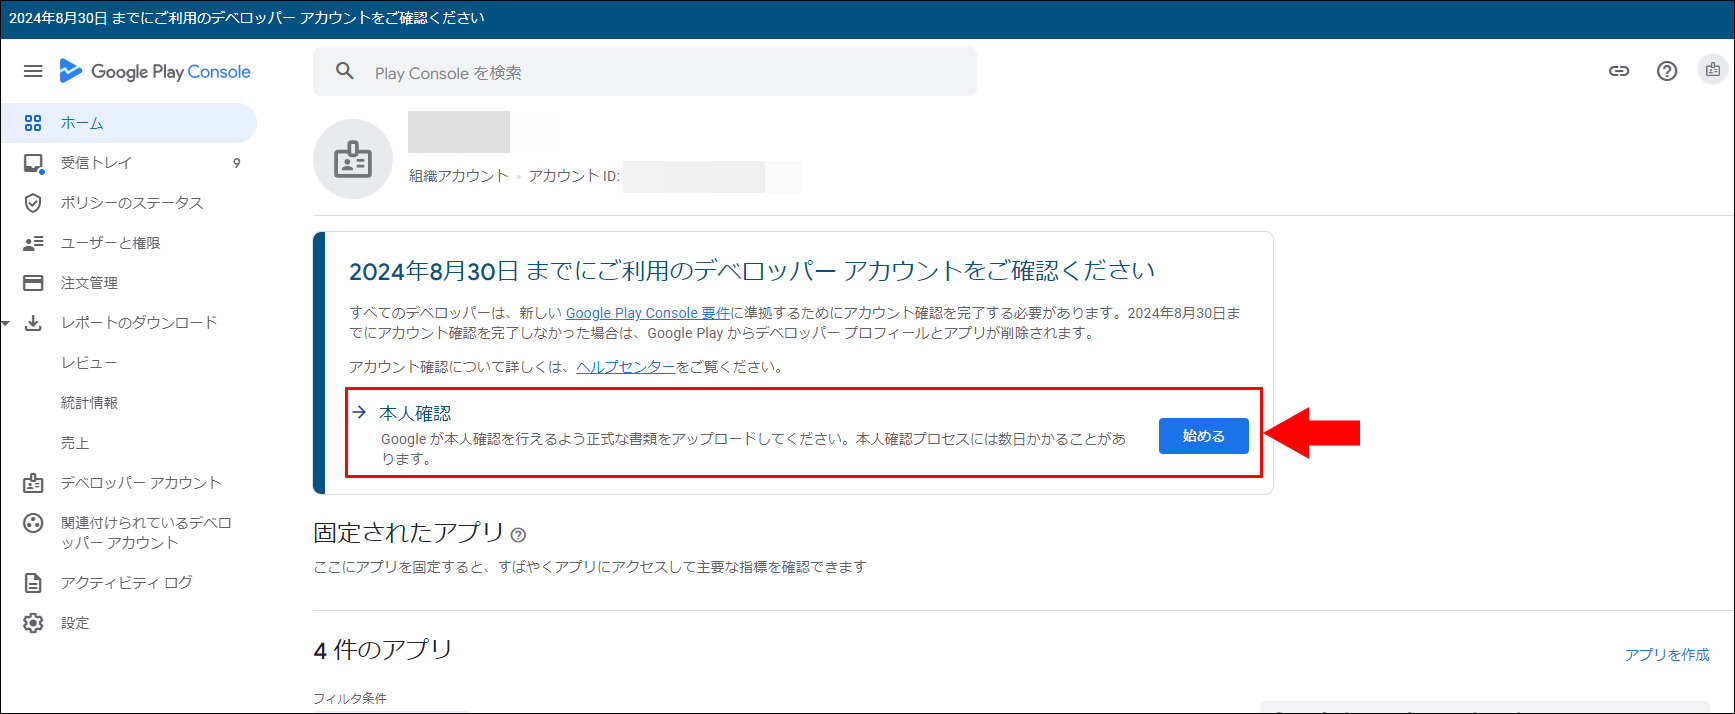
Task: Click the Google Play Console logo
Action: (155, 71)
